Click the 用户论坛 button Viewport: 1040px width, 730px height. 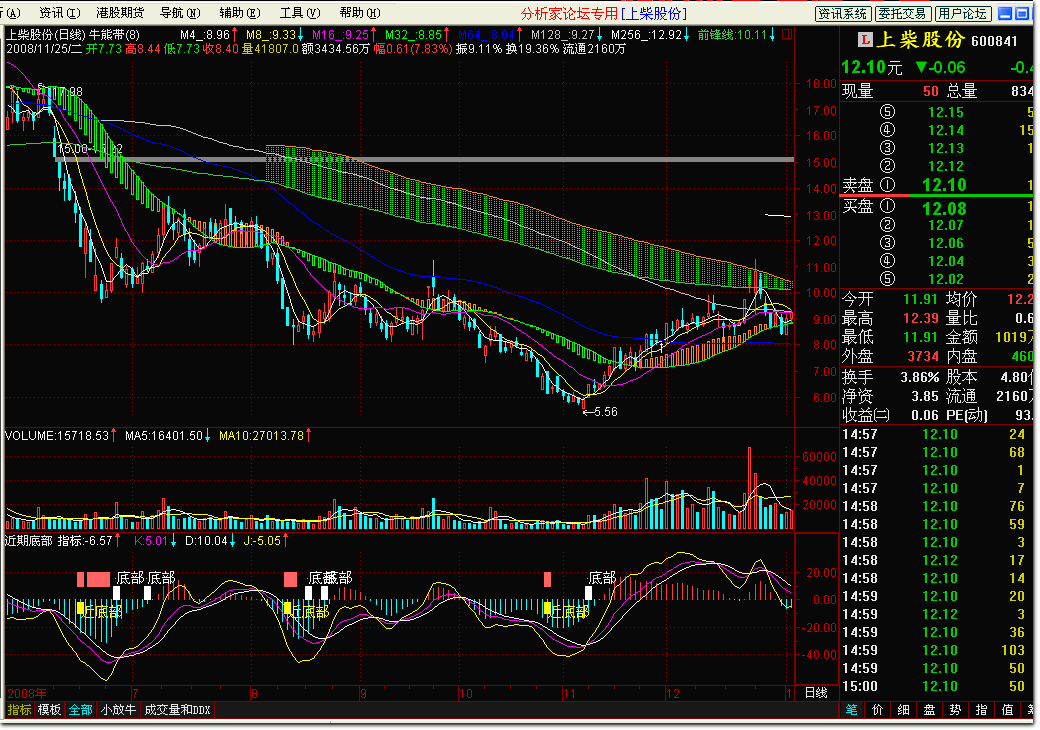pyautogui.click(x=963, y=14)
